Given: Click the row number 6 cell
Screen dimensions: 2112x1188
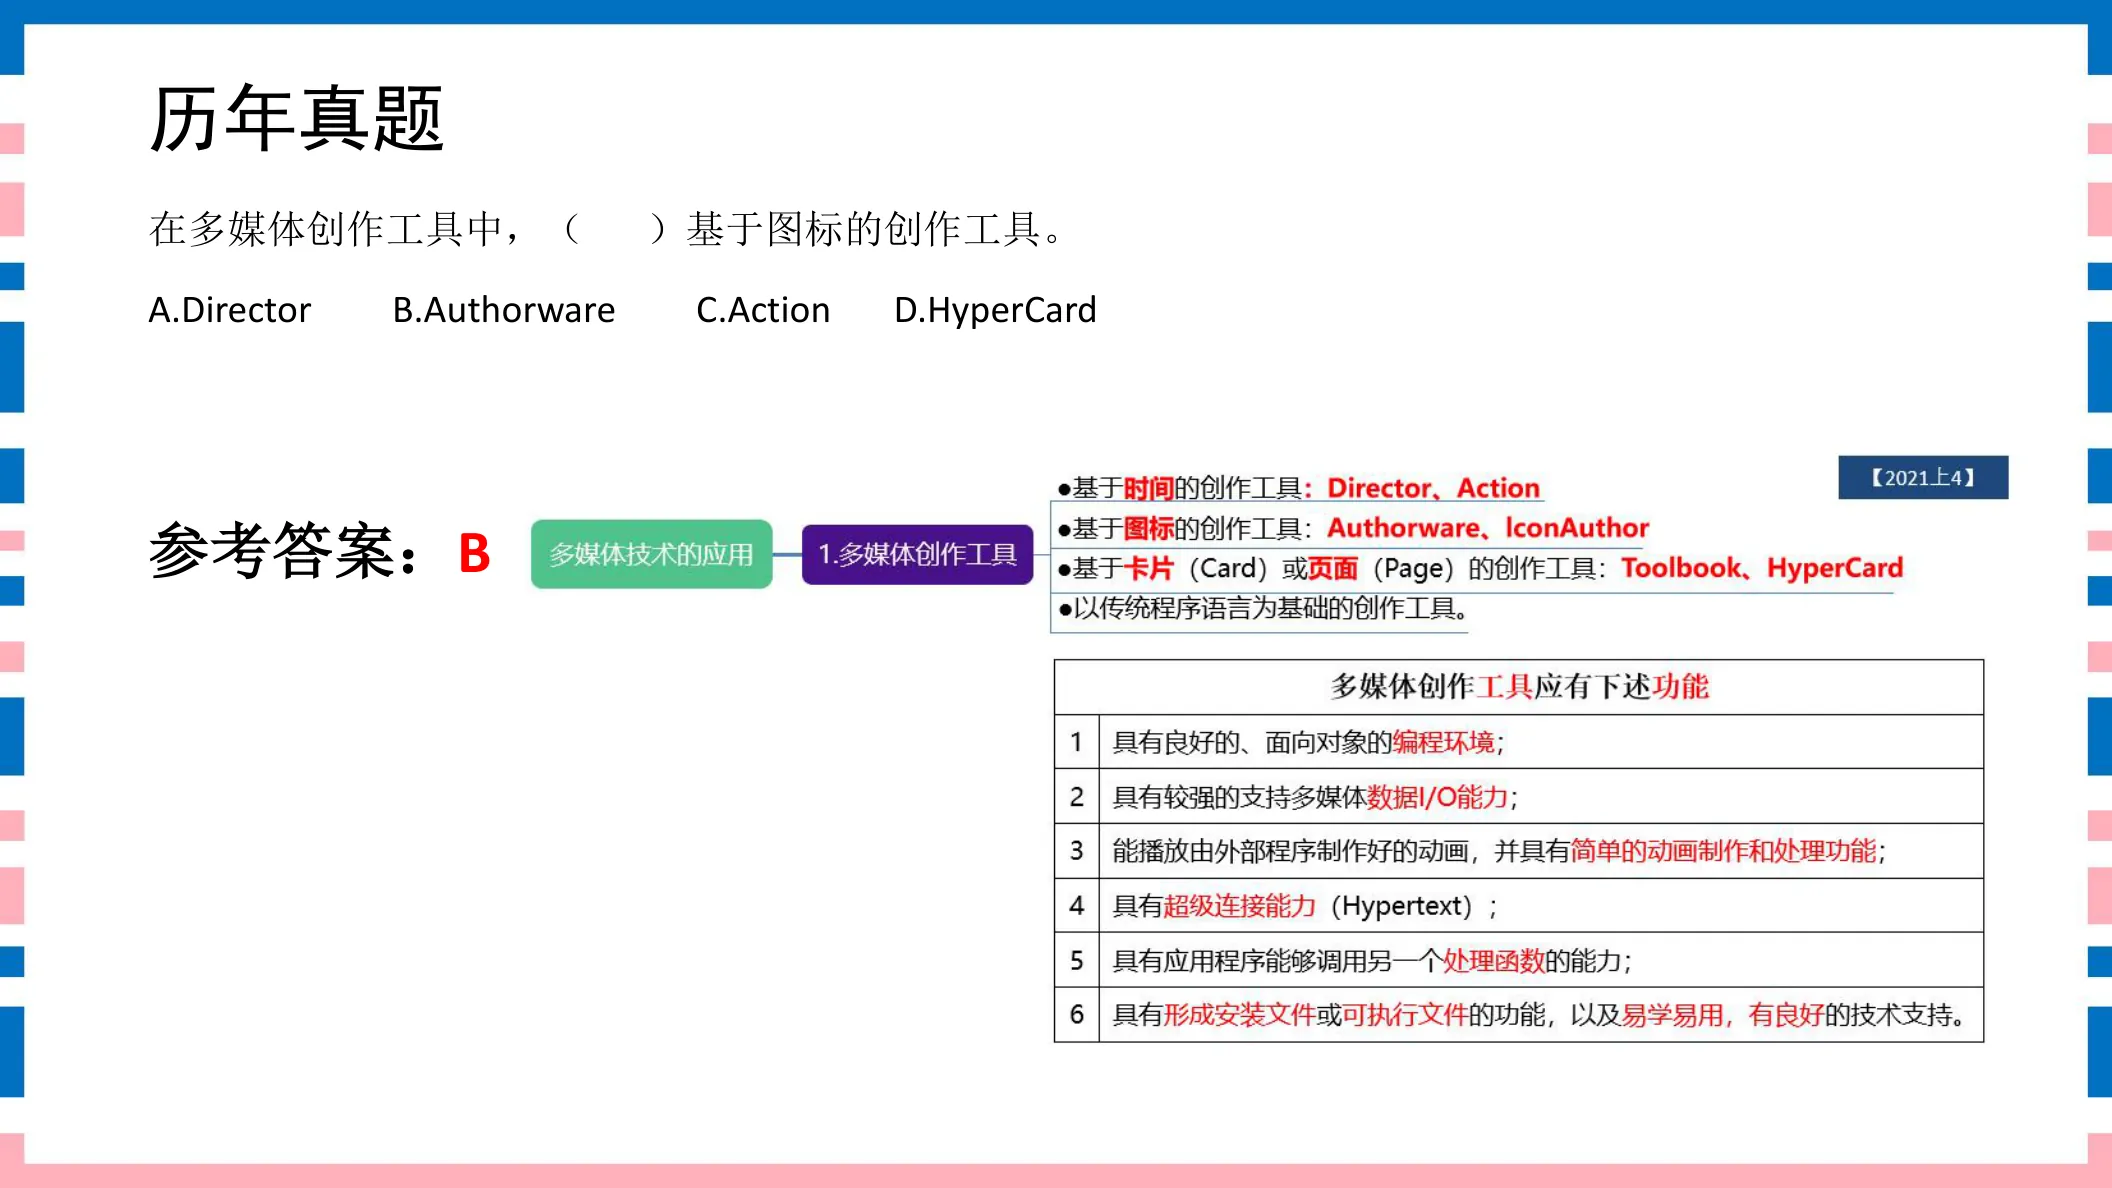Looking at the screenshot, I should 1077,1015.
